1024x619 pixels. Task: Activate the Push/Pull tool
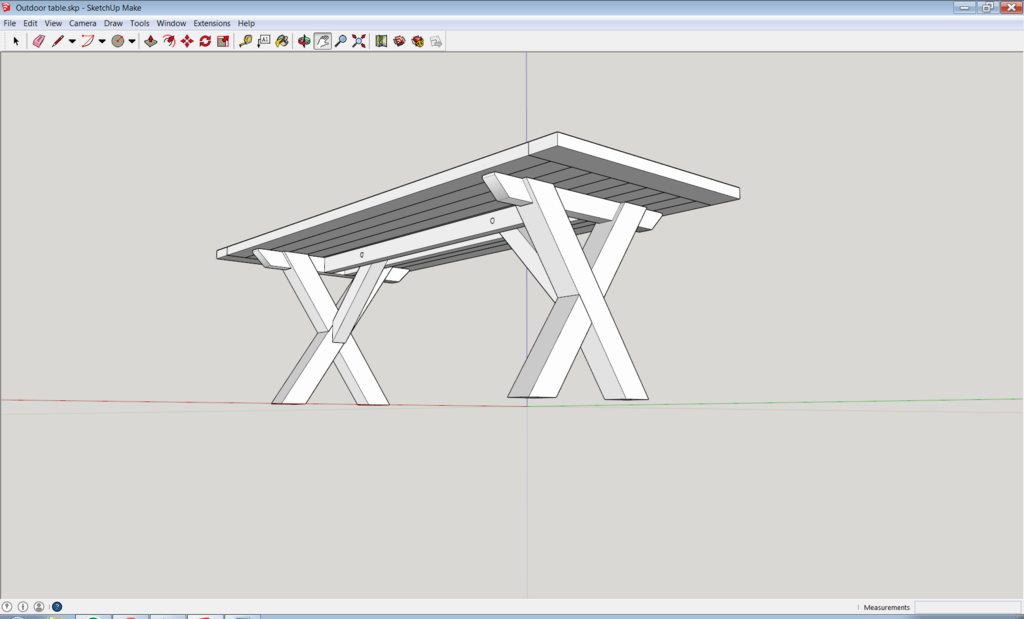point(151,41)
